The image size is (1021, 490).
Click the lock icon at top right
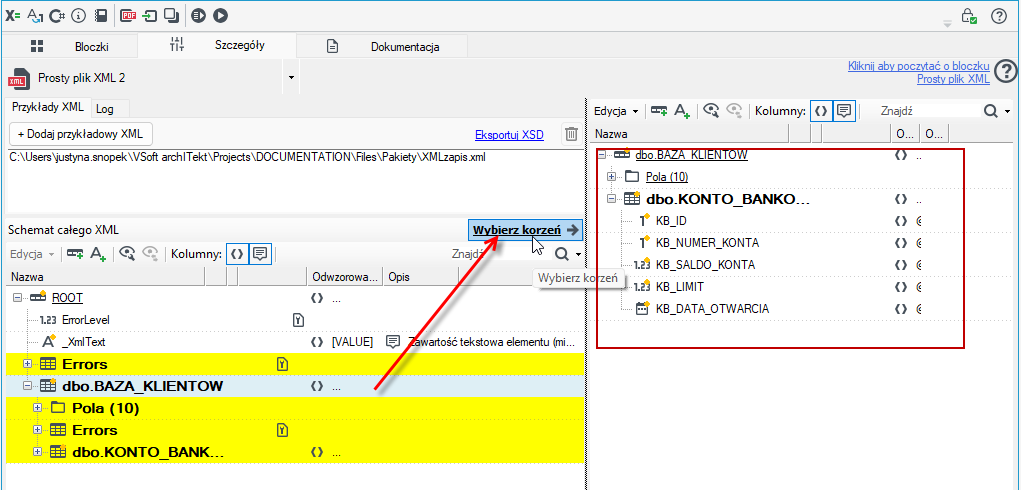[969, 16]
